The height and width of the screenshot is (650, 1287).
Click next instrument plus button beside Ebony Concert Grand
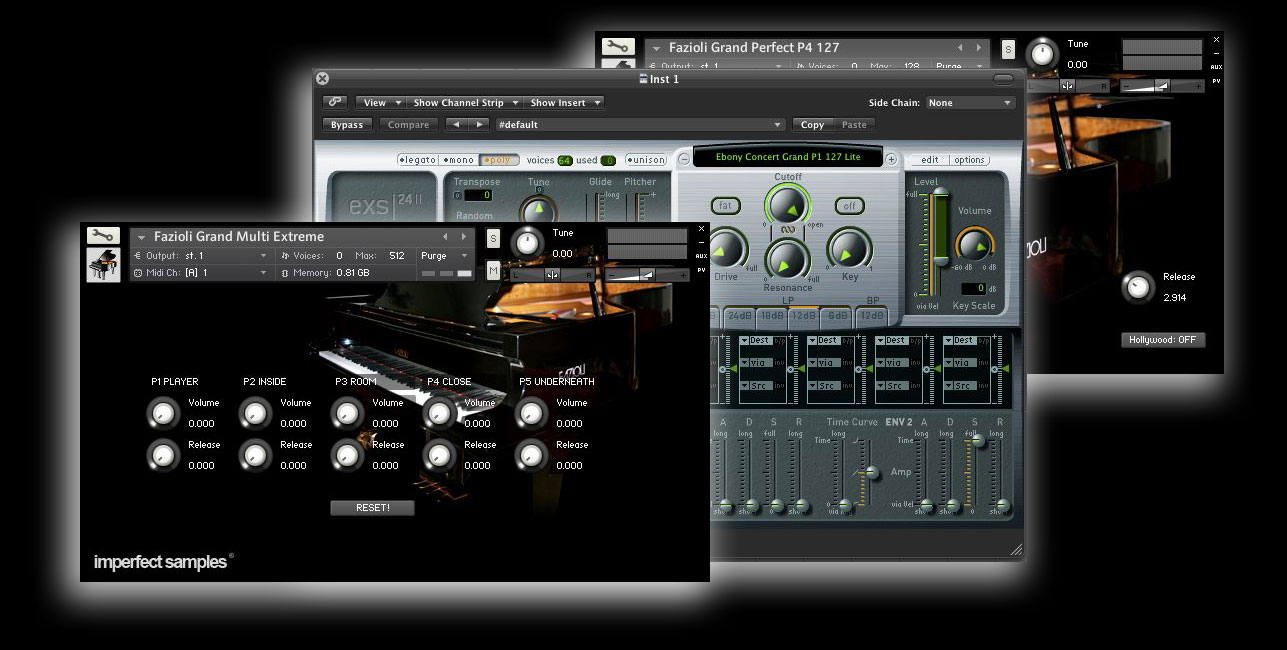coord(892,159)
